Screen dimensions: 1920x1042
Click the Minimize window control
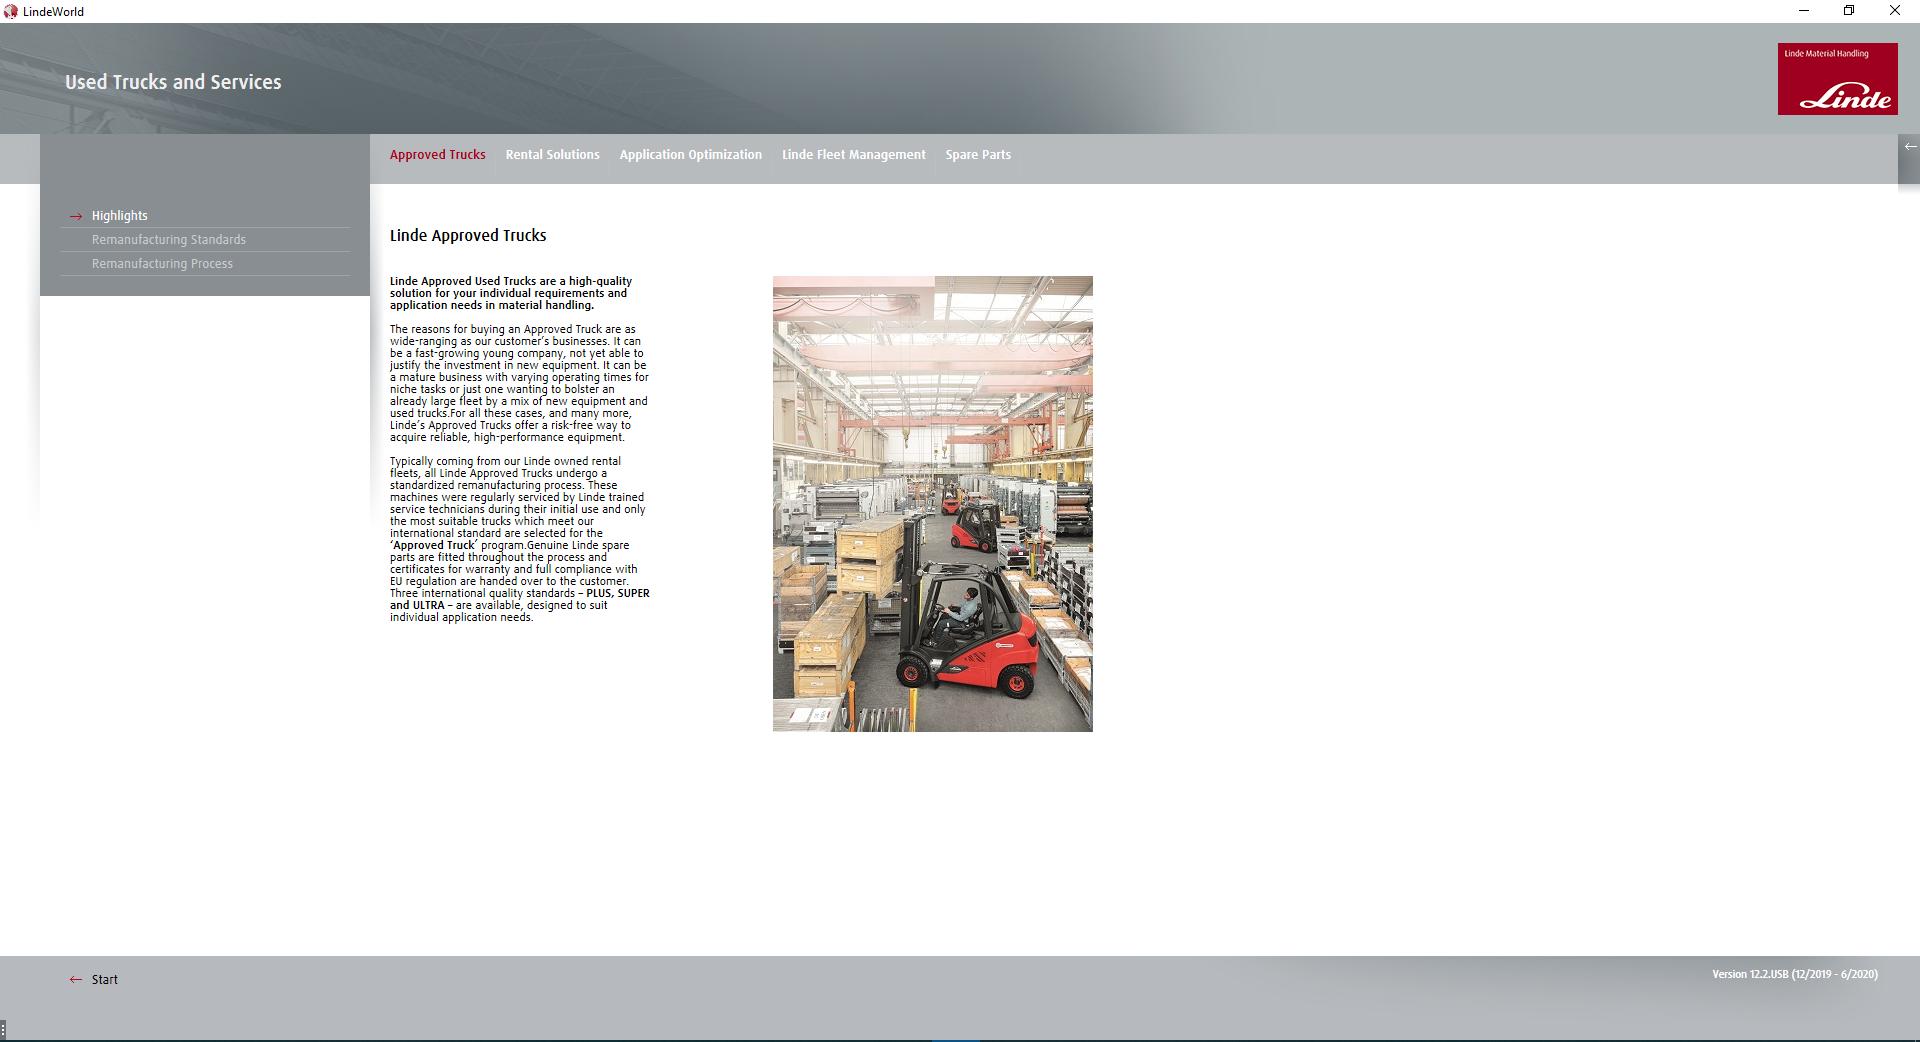(x=1803, y=11)
